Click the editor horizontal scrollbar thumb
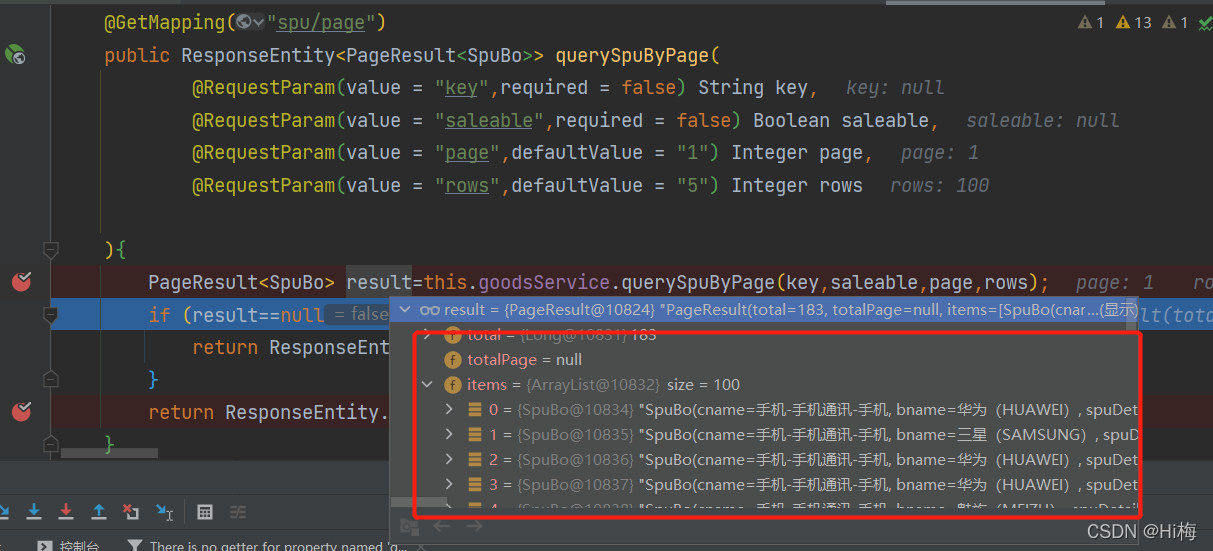1213x551 pixels. [x=109, y=453]
